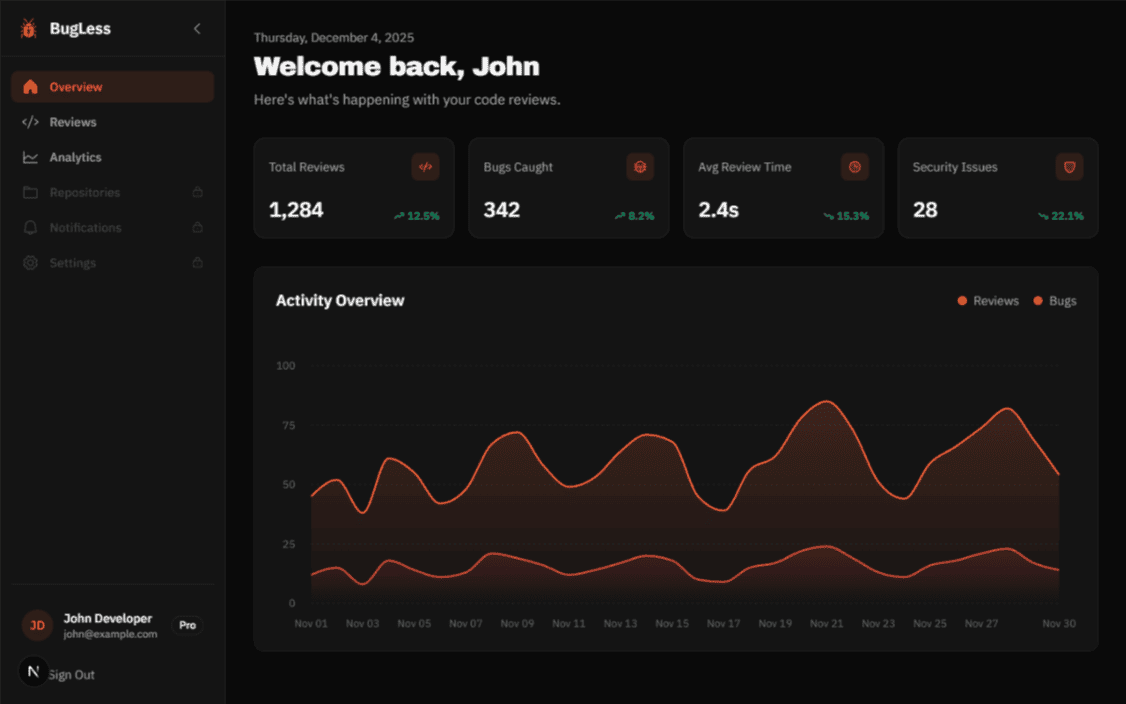Viewport: 1126px width, 704px height.
Task: Click the Notifications bell icon
Action: (x=30, y=228)
